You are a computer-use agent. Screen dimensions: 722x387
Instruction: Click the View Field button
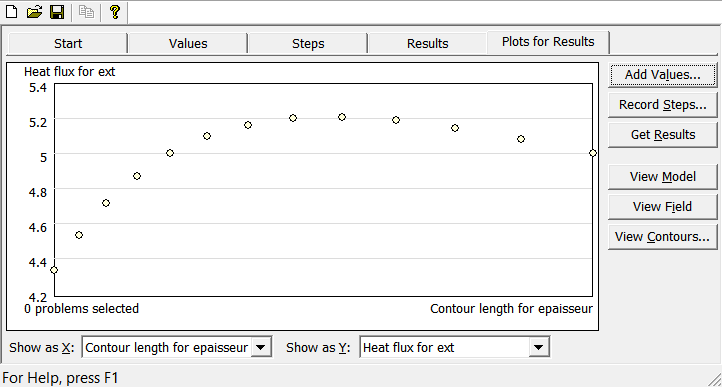click(663, 206)
